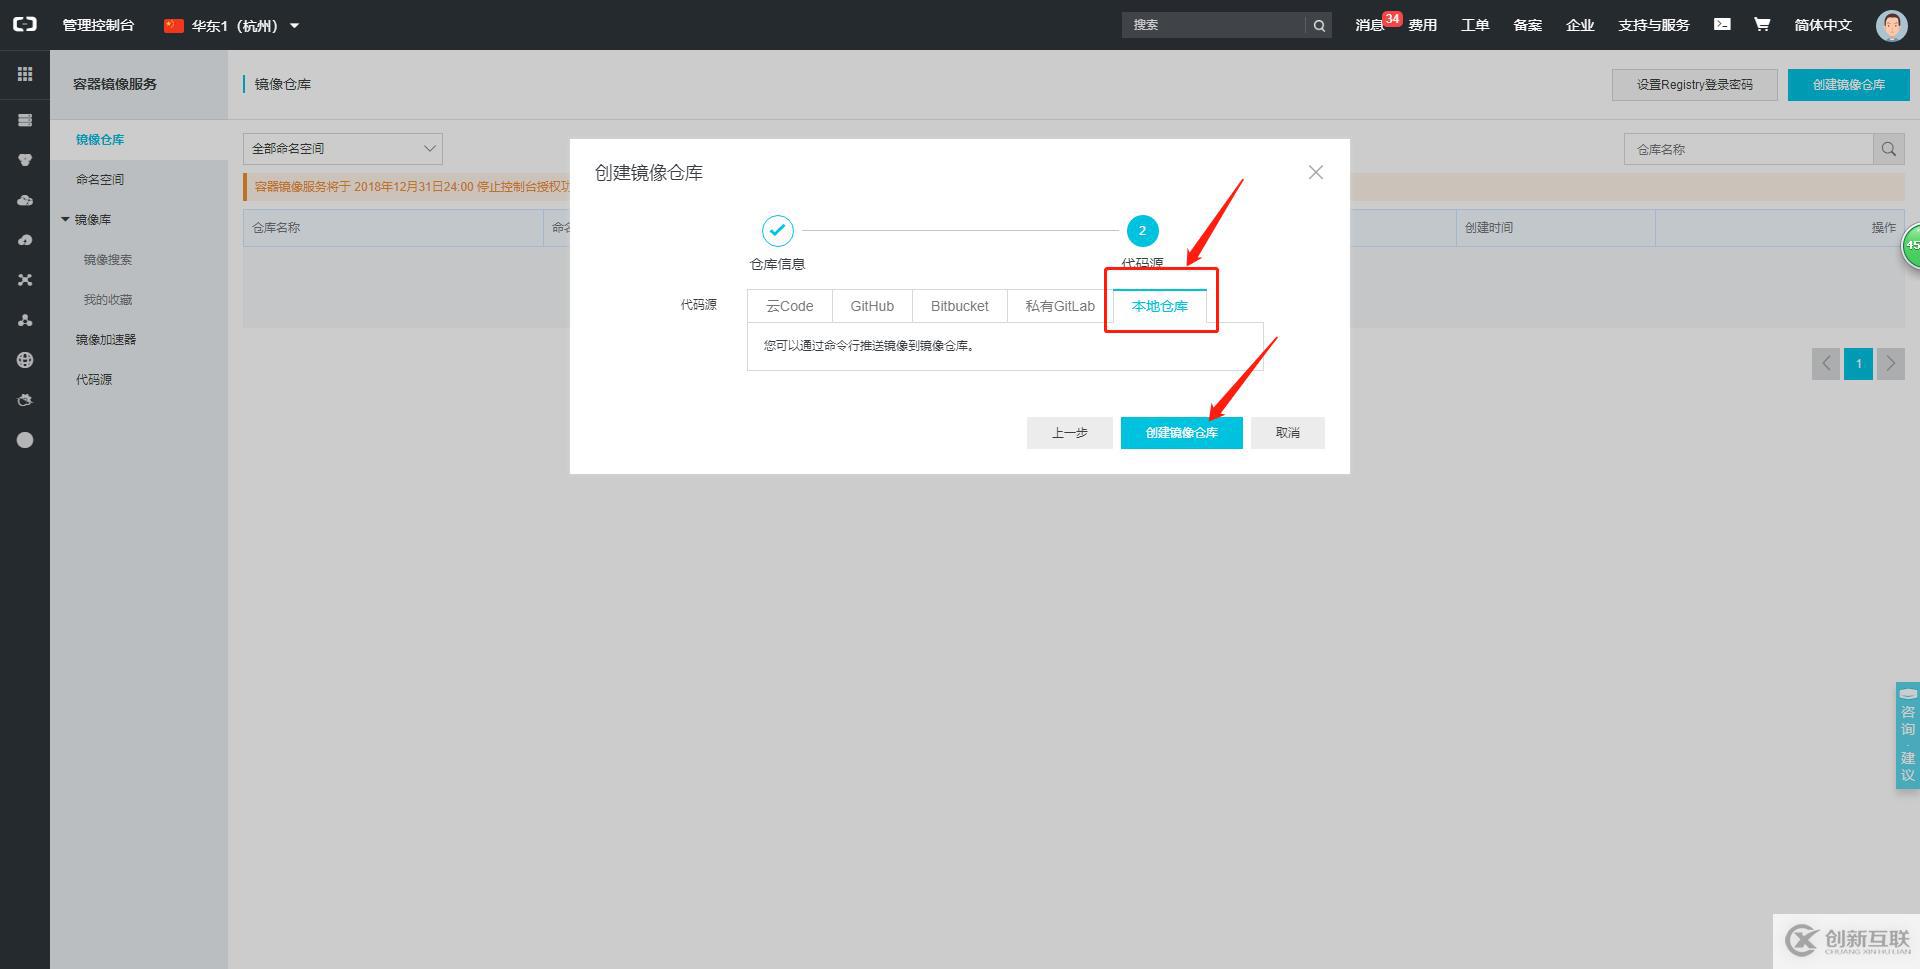Viewport: 1920px width, 969px height.
Task: Click 创建镜像仓库 button at page top right
Action: tap(1849, 85)
